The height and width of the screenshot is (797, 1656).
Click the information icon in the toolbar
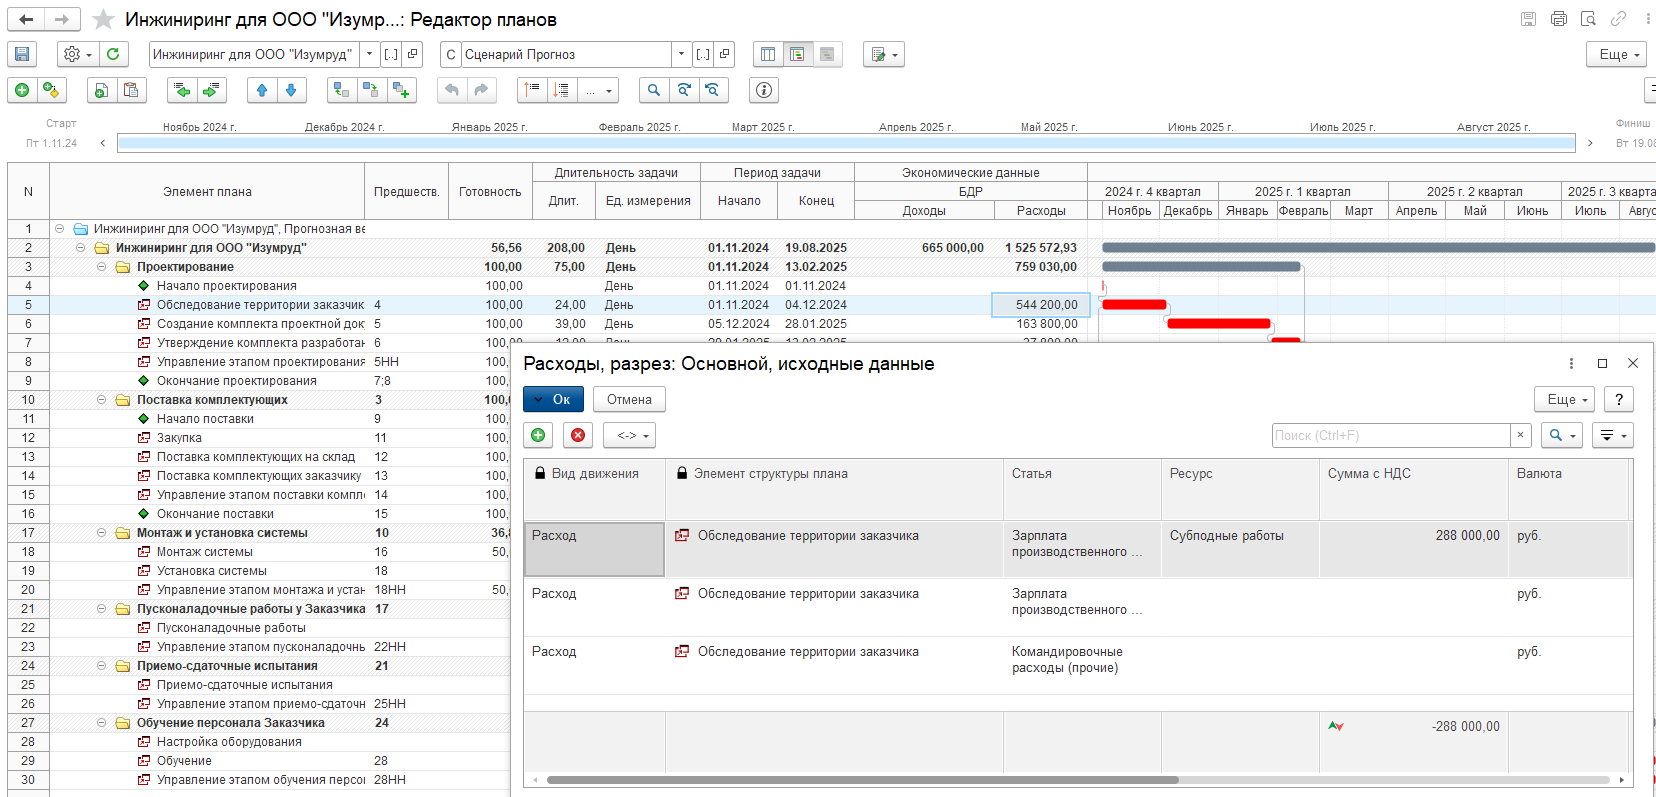[764, 91]
